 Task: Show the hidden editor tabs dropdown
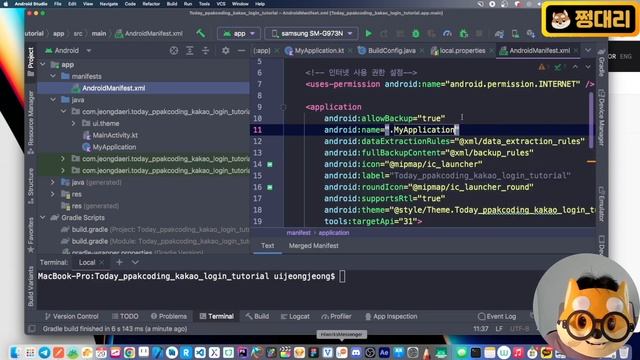[588, 51]
